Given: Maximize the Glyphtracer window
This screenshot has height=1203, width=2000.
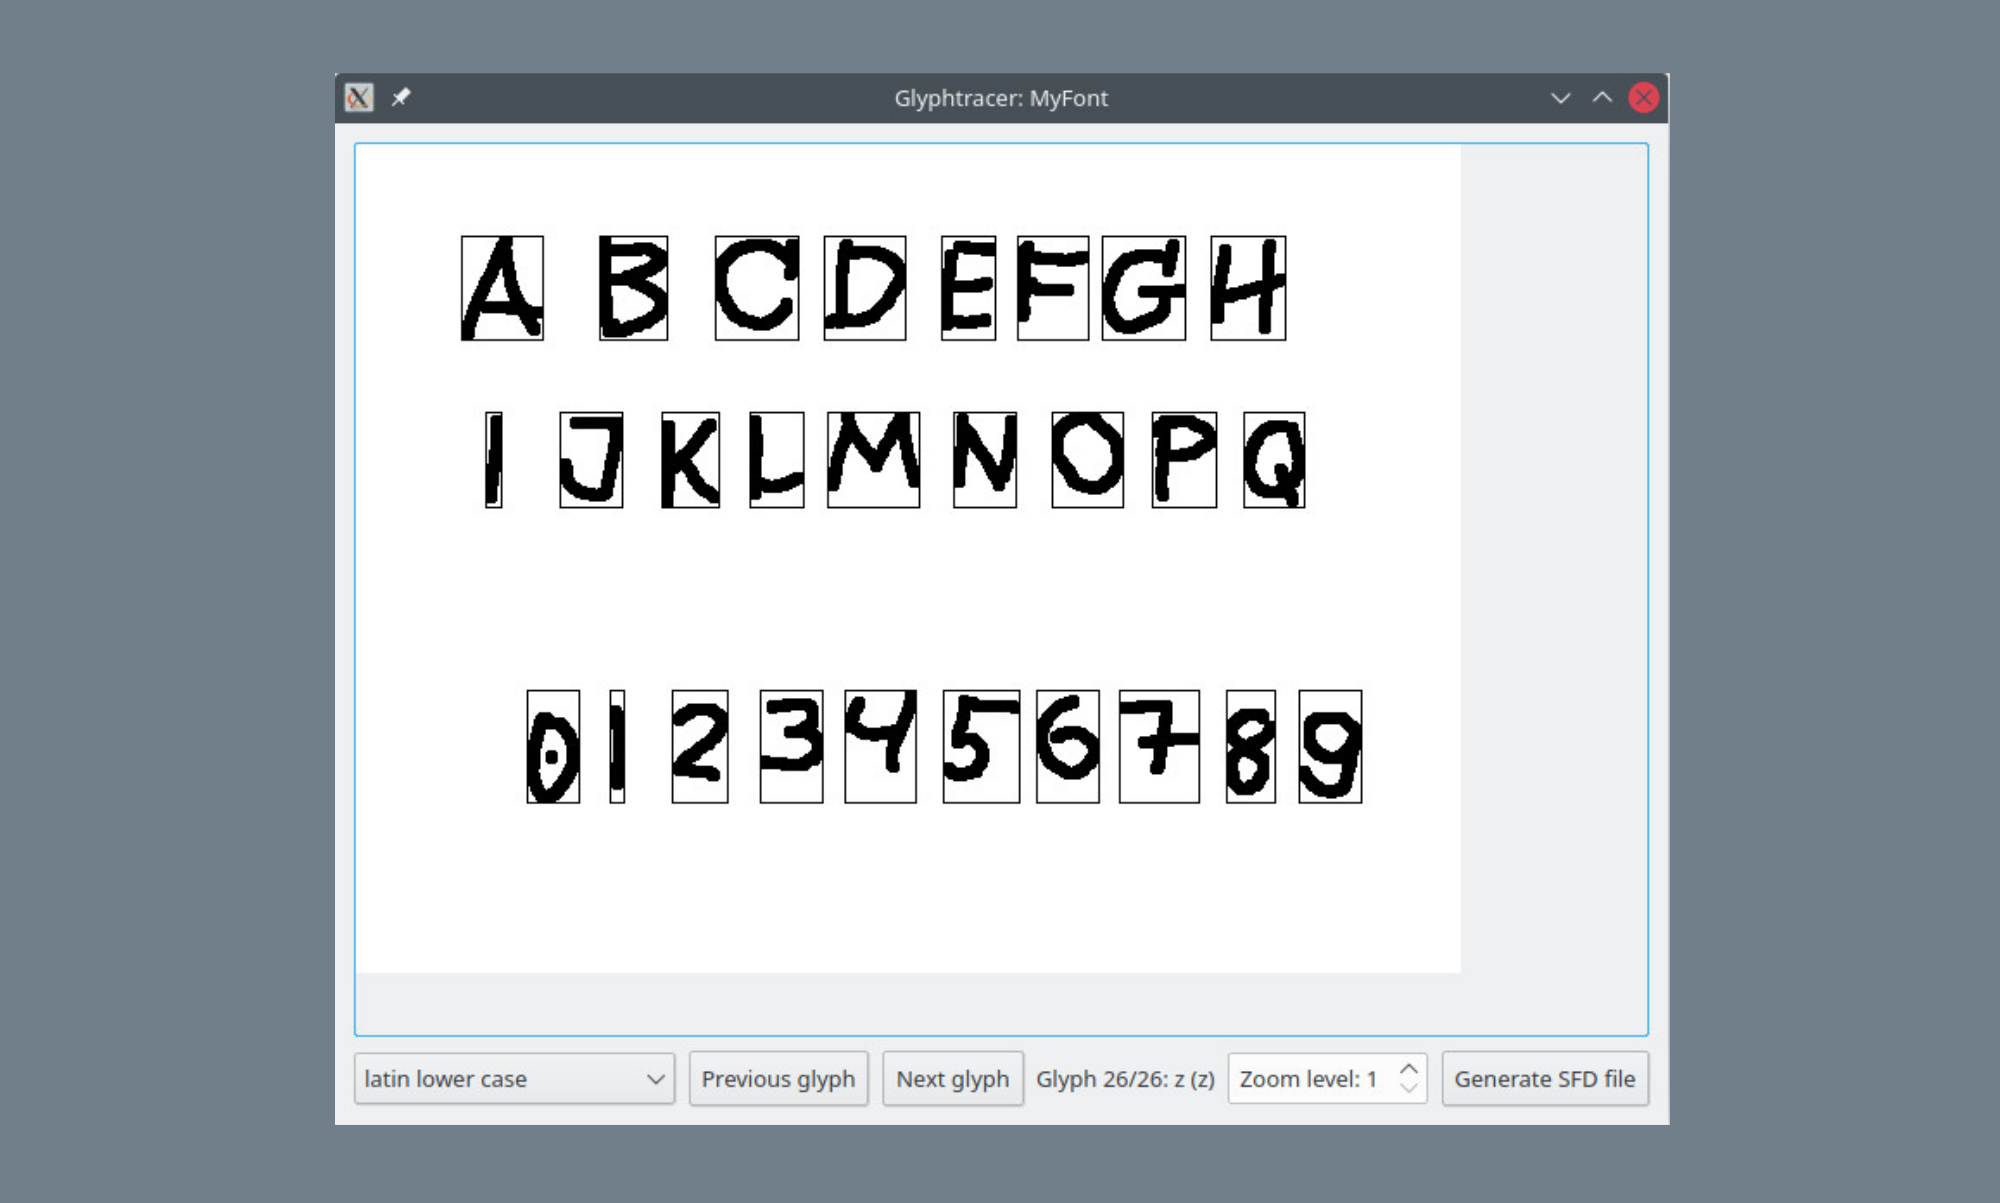Looking at the screenshot, I should pos(1602,98).
